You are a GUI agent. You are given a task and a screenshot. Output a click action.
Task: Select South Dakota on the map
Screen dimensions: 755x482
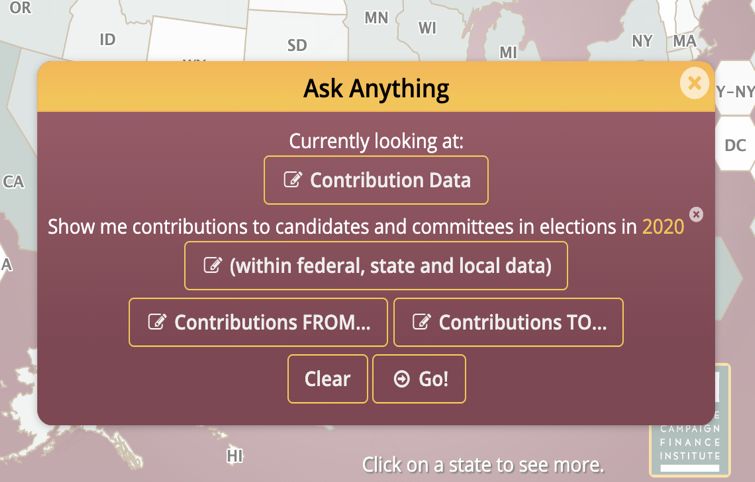(x=297, y=45)
